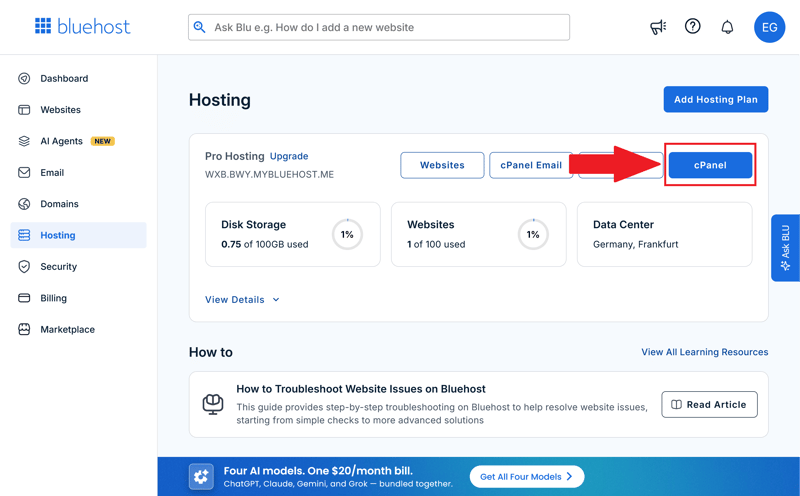This screenshot has height=496, width=800.
Task: Click the Upgrade link next to Pro Hosting
Action: (289, 156)
